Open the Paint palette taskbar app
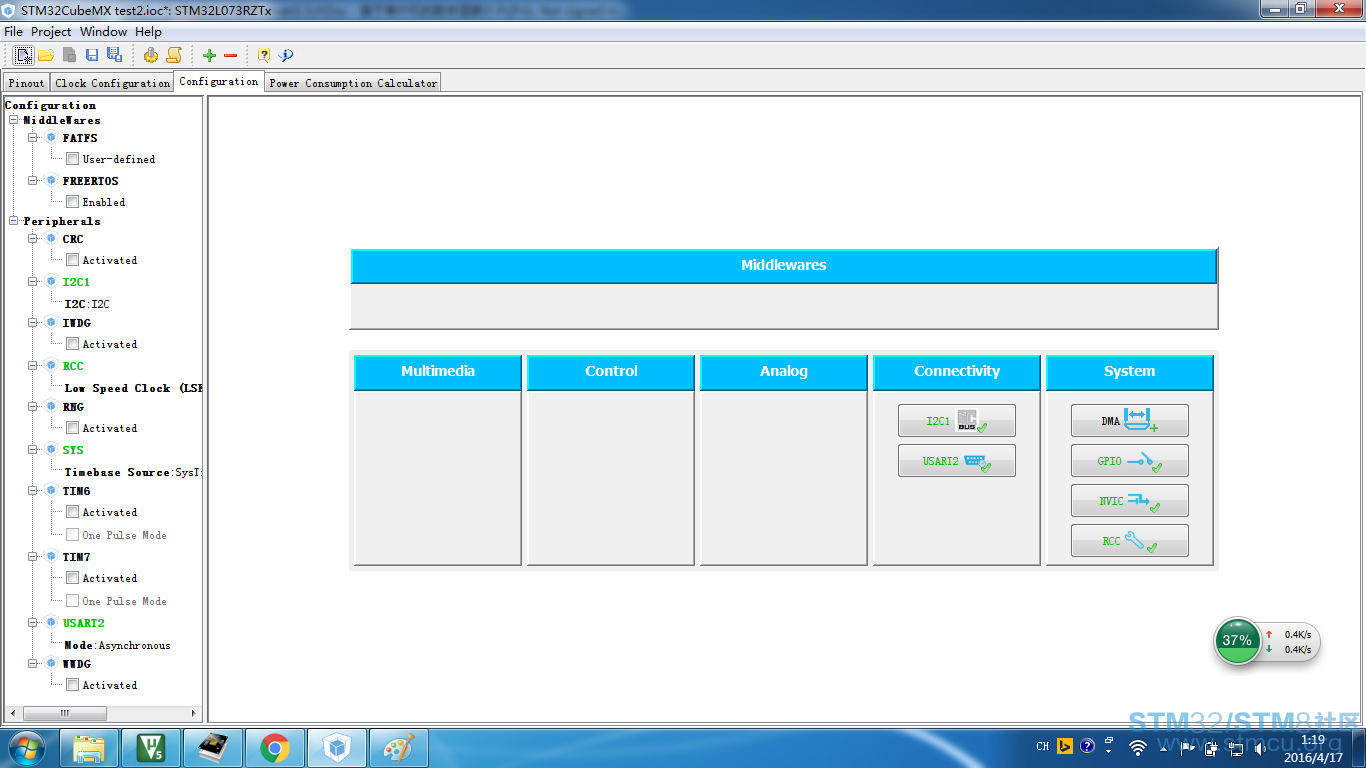Image resolution: width=1366 pixels, height=768 pixels. coord(399,747)
